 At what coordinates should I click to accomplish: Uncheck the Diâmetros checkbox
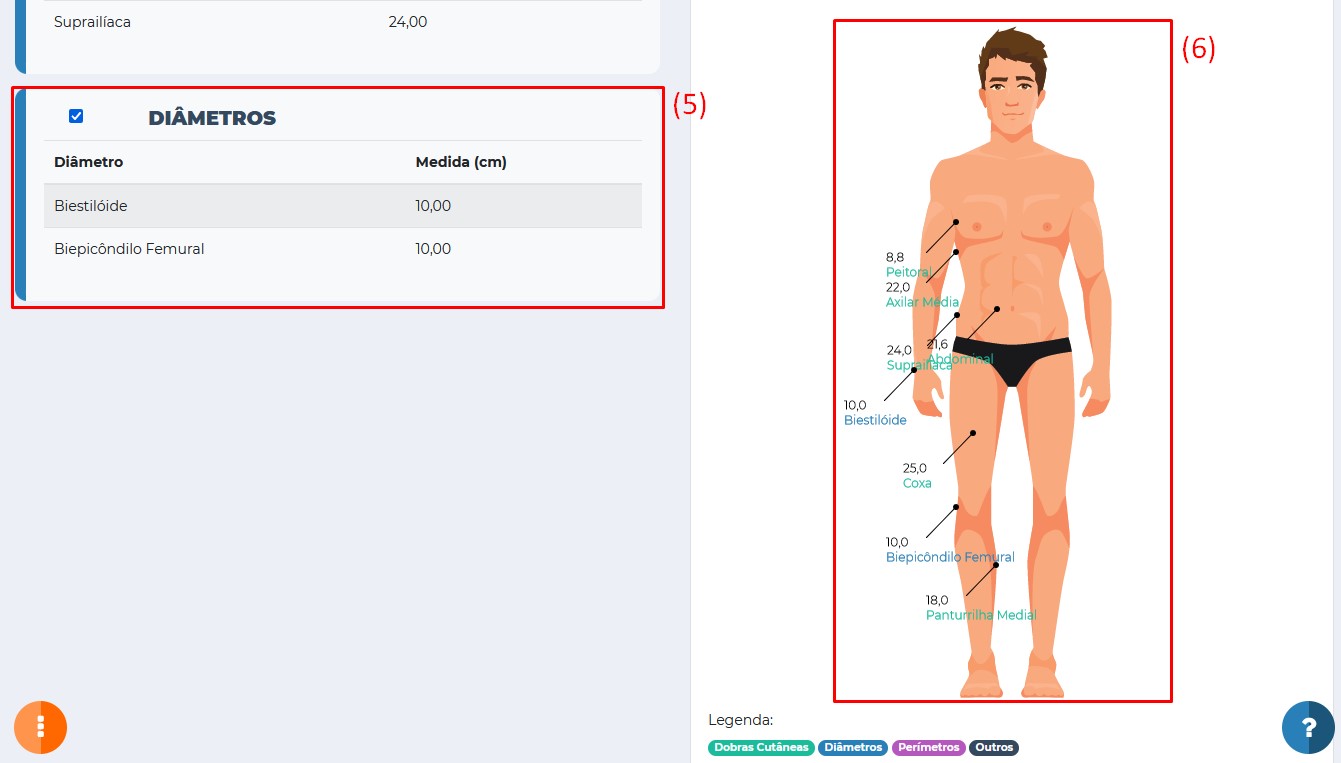[76, 117]
